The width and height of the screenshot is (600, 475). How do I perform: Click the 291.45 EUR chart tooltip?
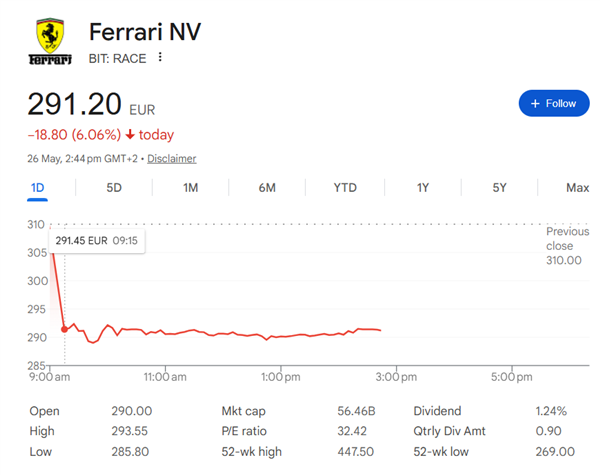pyautogui.click(x=97, y=241)
